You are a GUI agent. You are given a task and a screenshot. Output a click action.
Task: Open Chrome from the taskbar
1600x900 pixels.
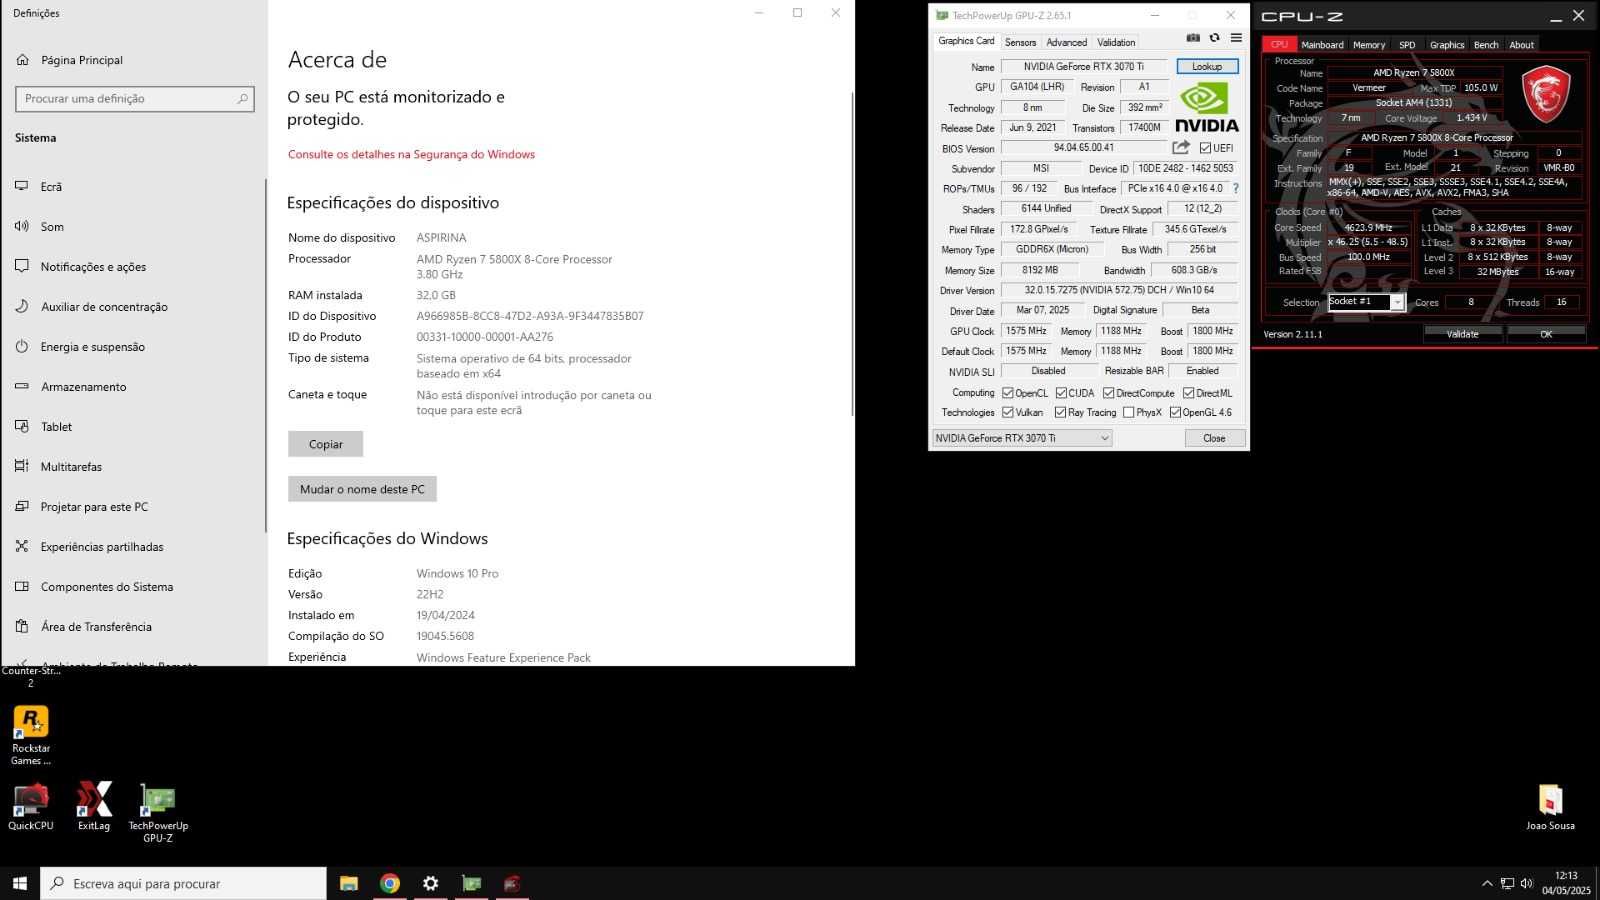(390, 883)
